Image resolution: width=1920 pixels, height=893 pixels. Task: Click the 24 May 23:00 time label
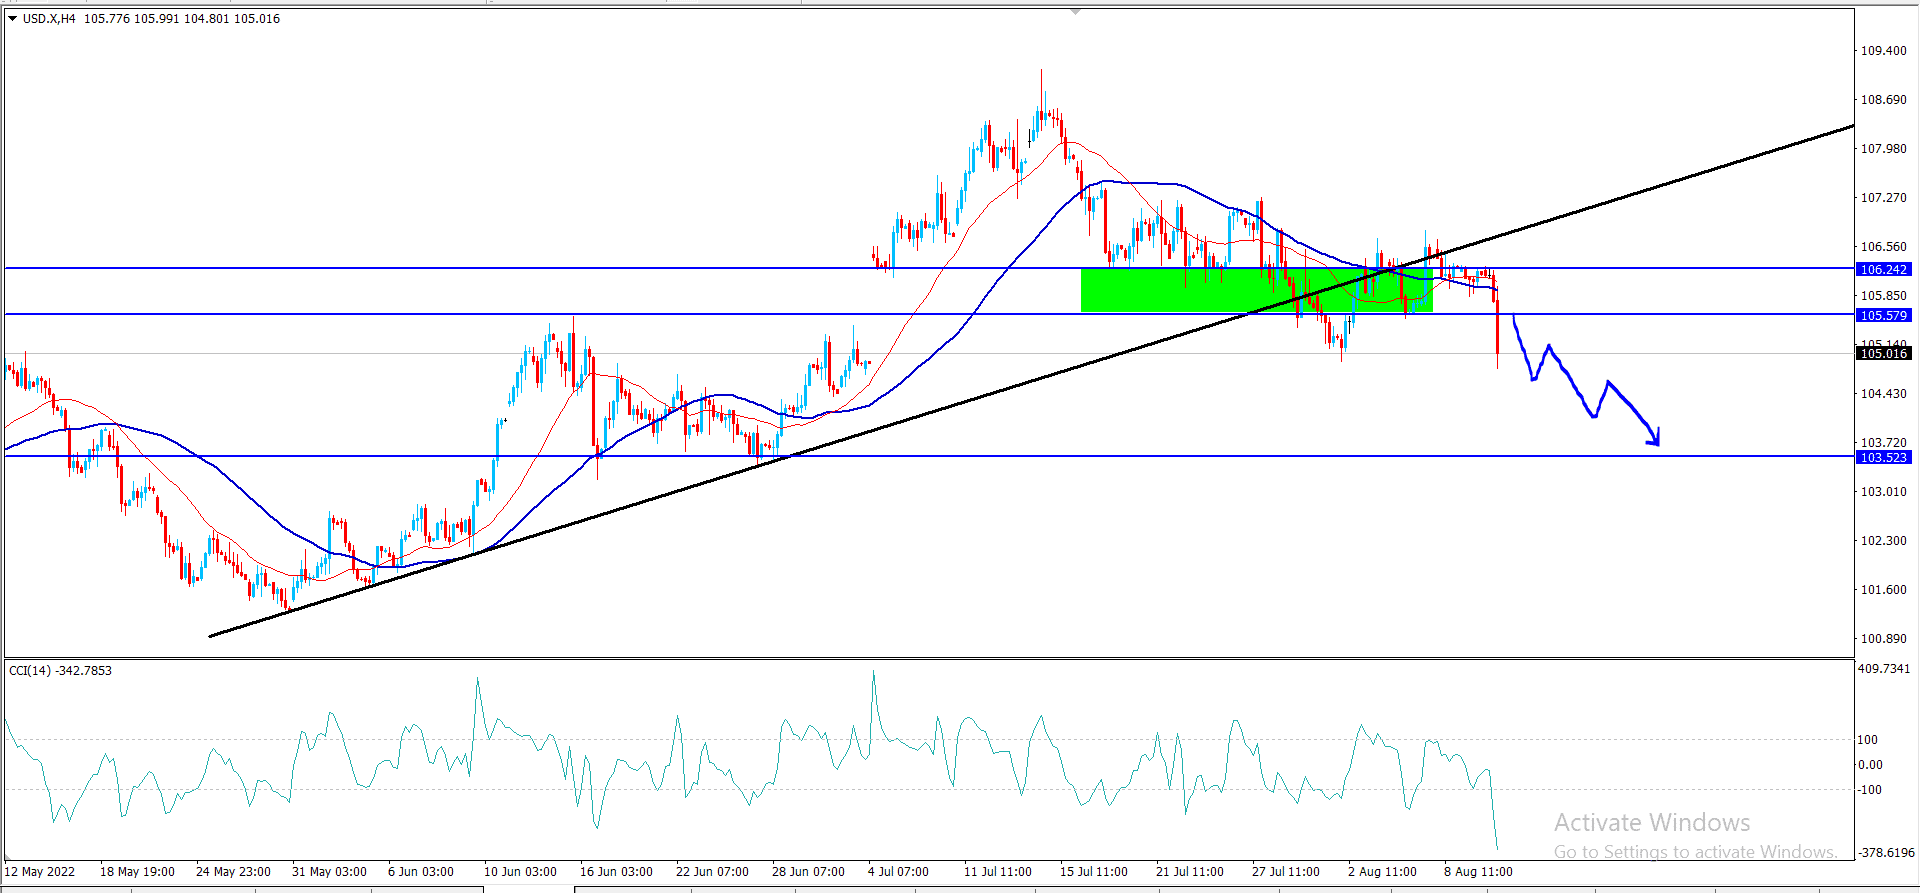coord(233,872)
